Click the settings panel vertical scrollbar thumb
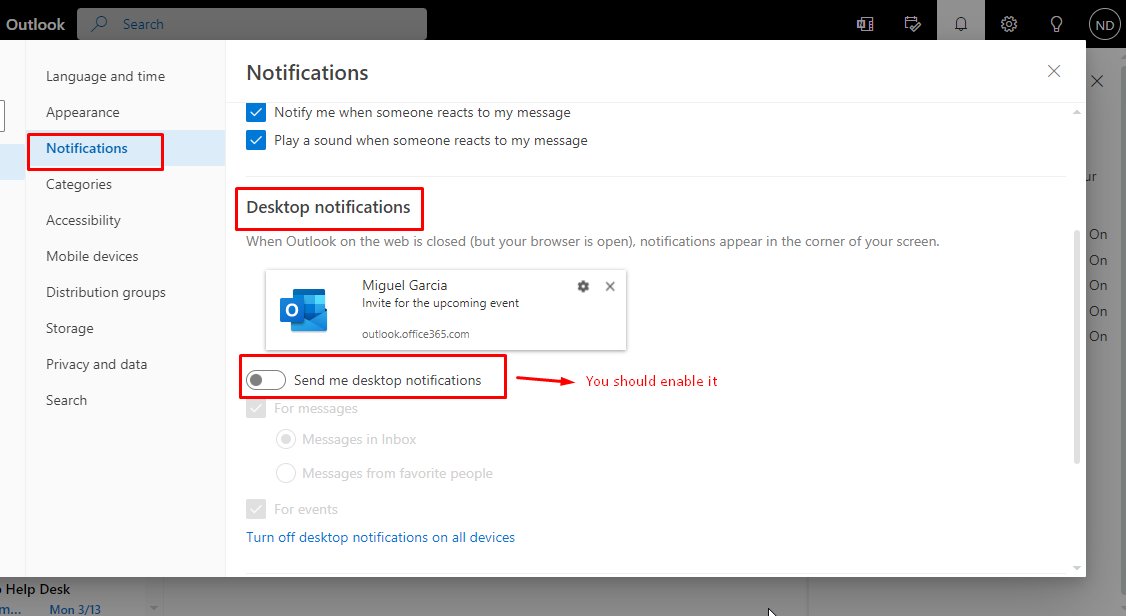Viewport: 1126px width, 616px height. click(x=1076, y=347)
